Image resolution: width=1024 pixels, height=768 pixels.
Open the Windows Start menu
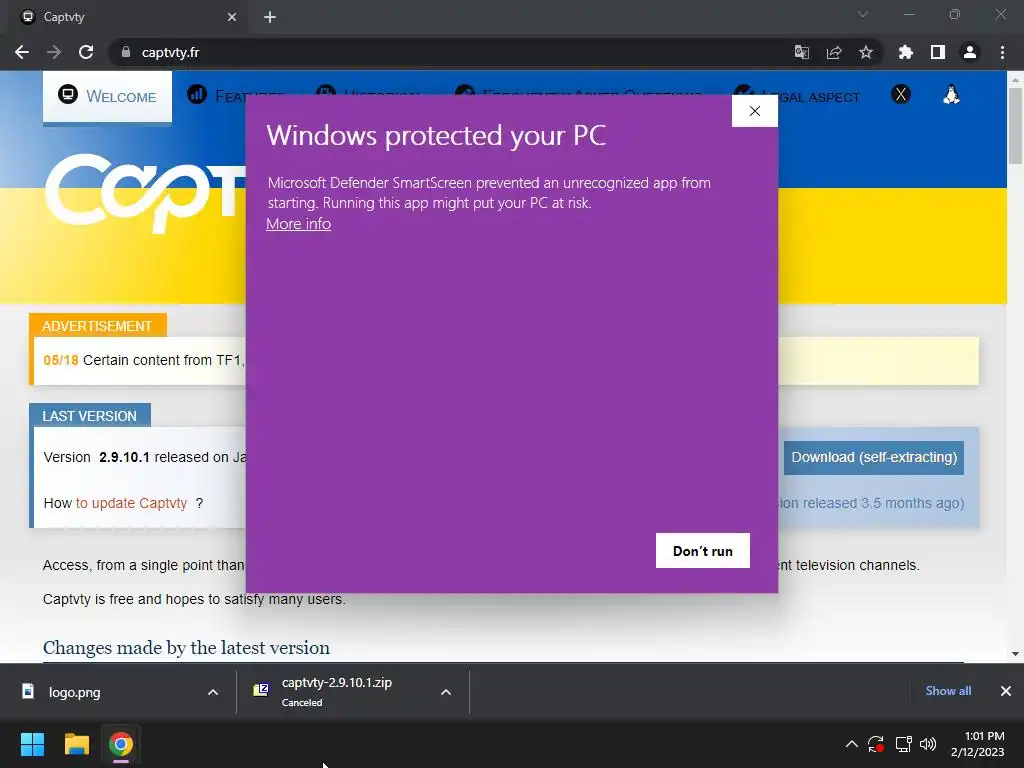pos(32,744)
